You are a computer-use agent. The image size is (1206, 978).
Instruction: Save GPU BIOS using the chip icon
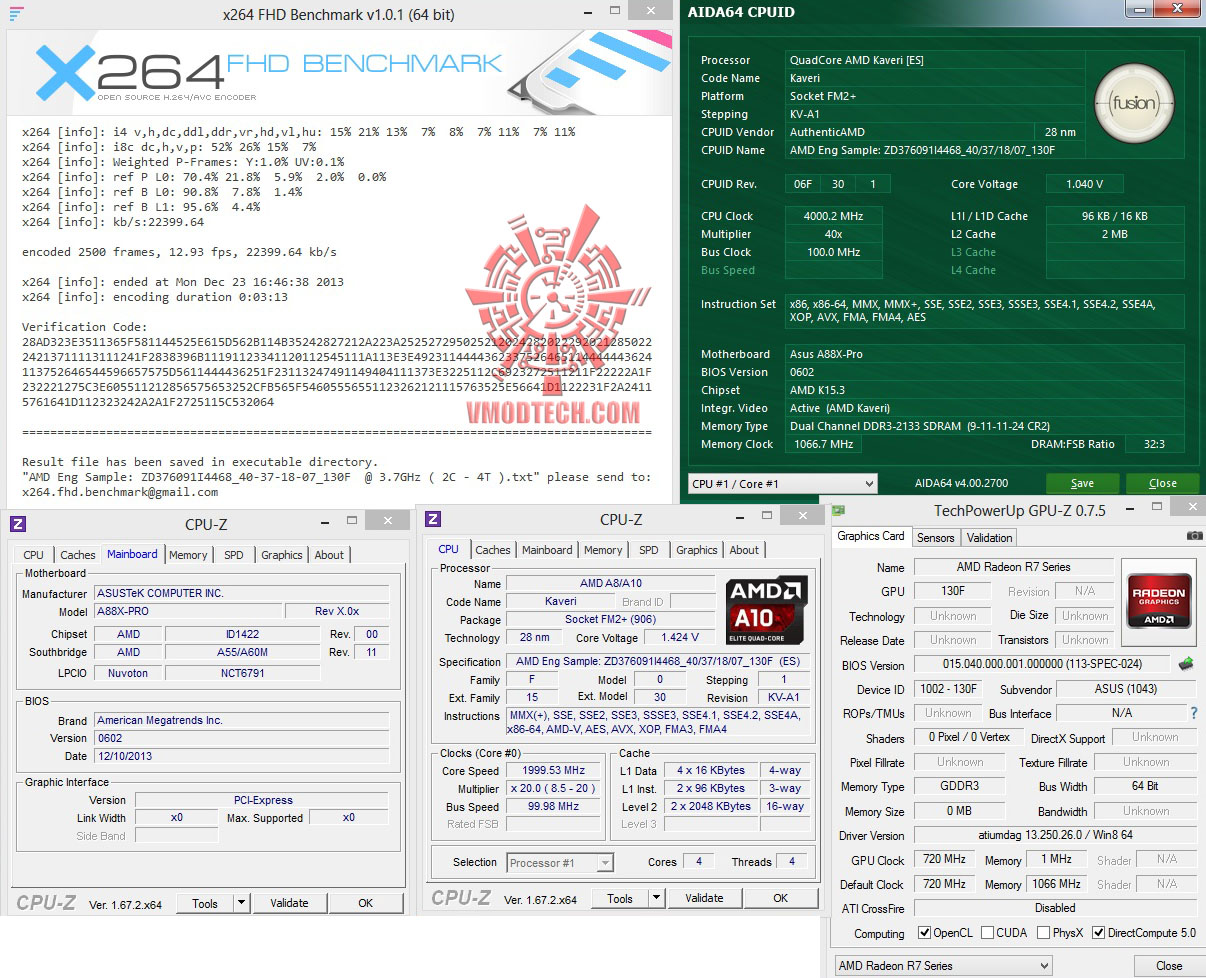[1187, 663]
